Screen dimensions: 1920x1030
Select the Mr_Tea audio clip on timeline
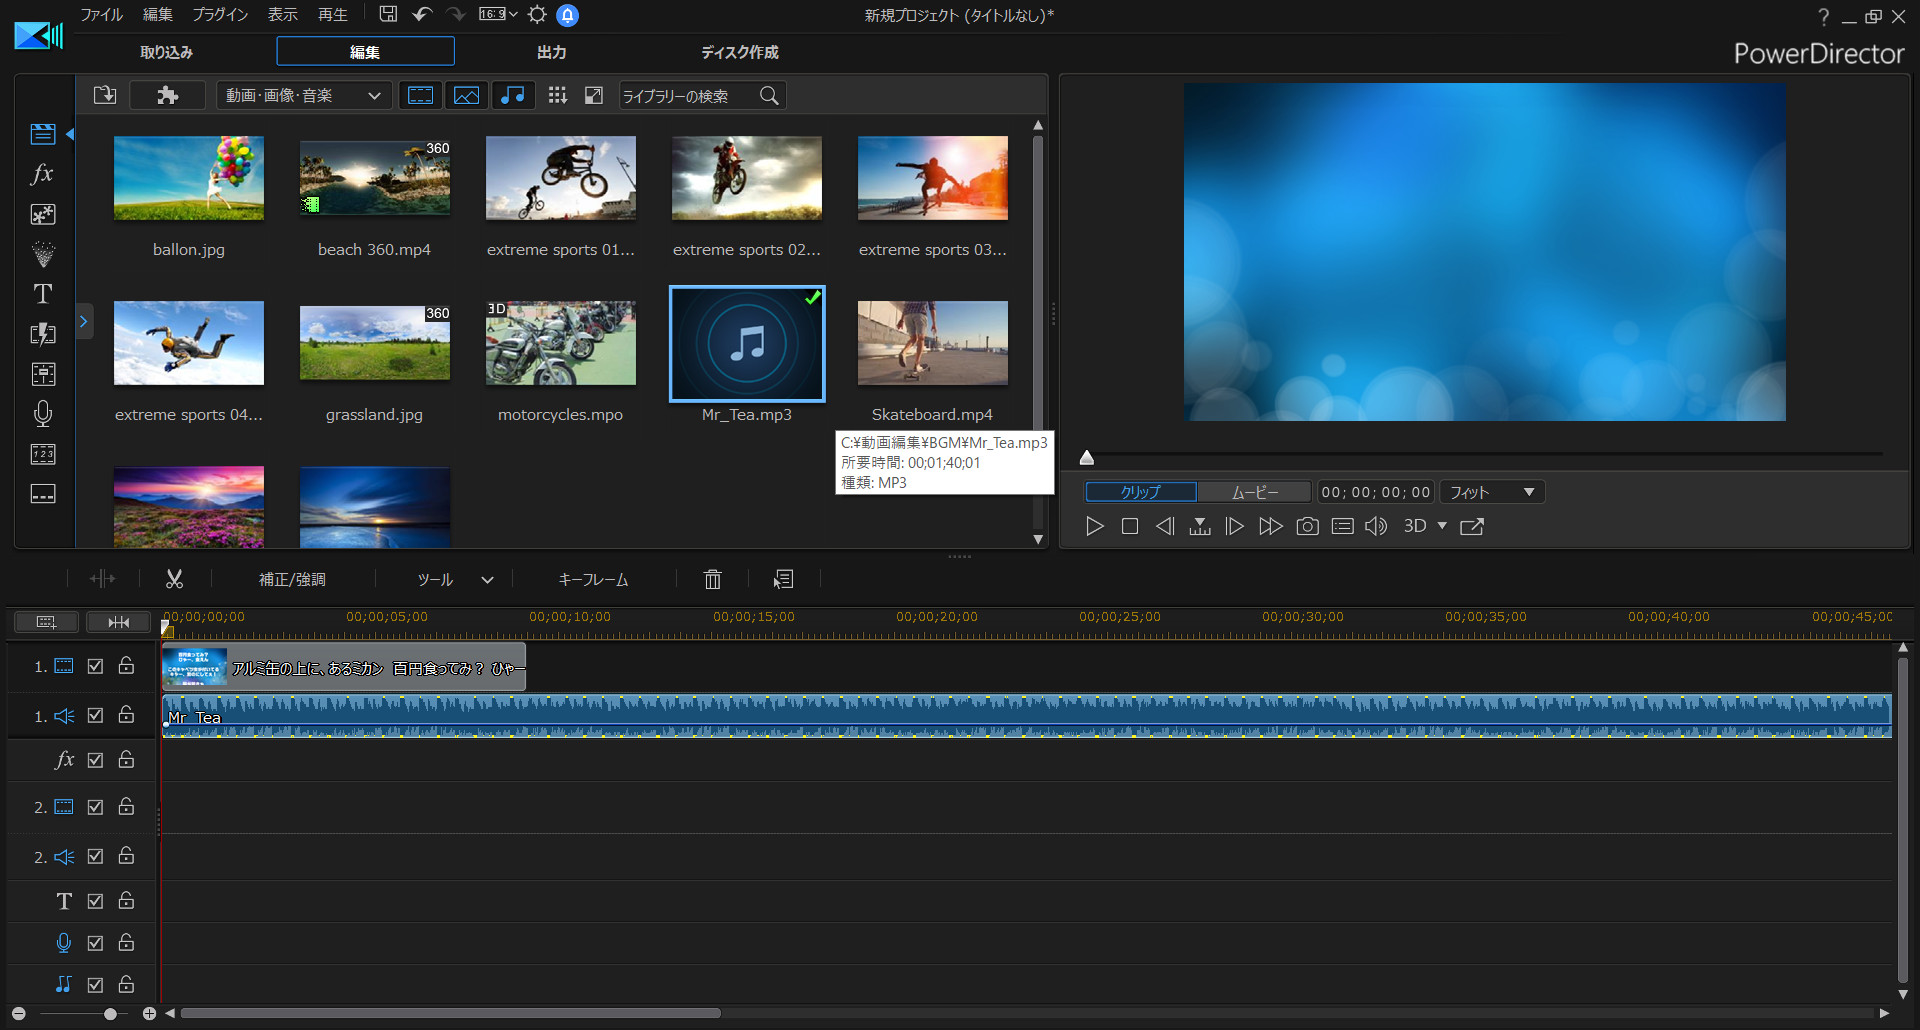click(x=1027, y=716)
